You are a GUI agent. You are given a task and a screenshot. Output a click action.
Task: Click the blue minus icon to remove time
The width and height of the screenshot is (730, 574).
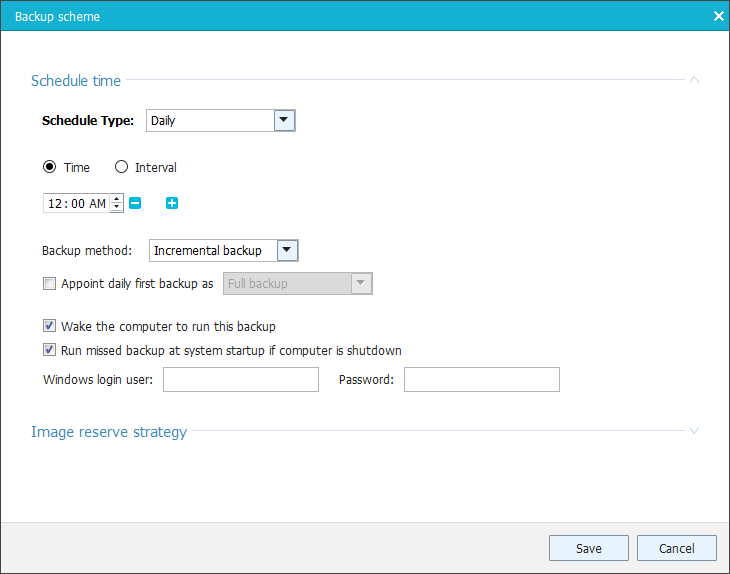click(135, 204)
